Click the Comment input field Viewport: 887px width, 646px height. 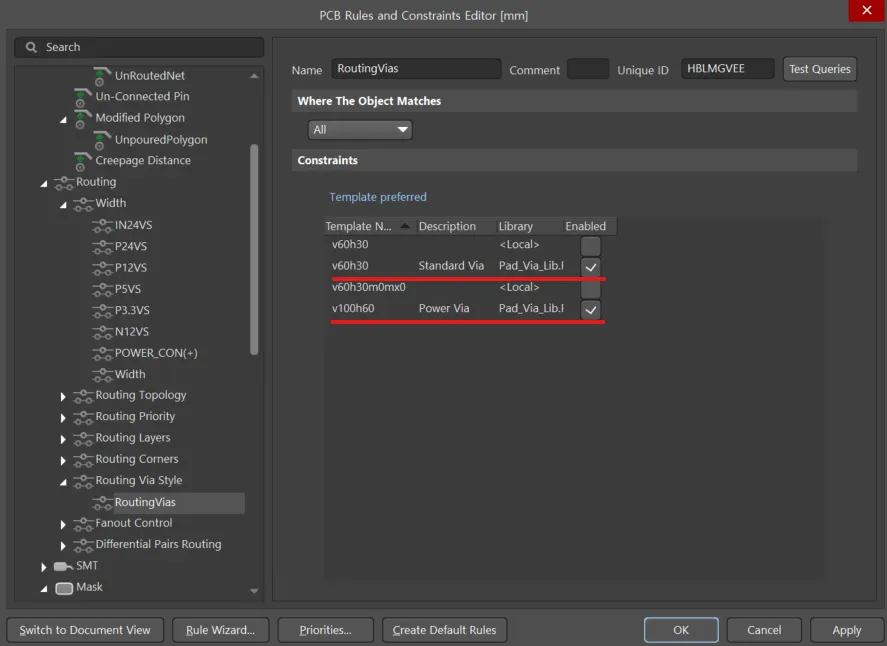588,68
